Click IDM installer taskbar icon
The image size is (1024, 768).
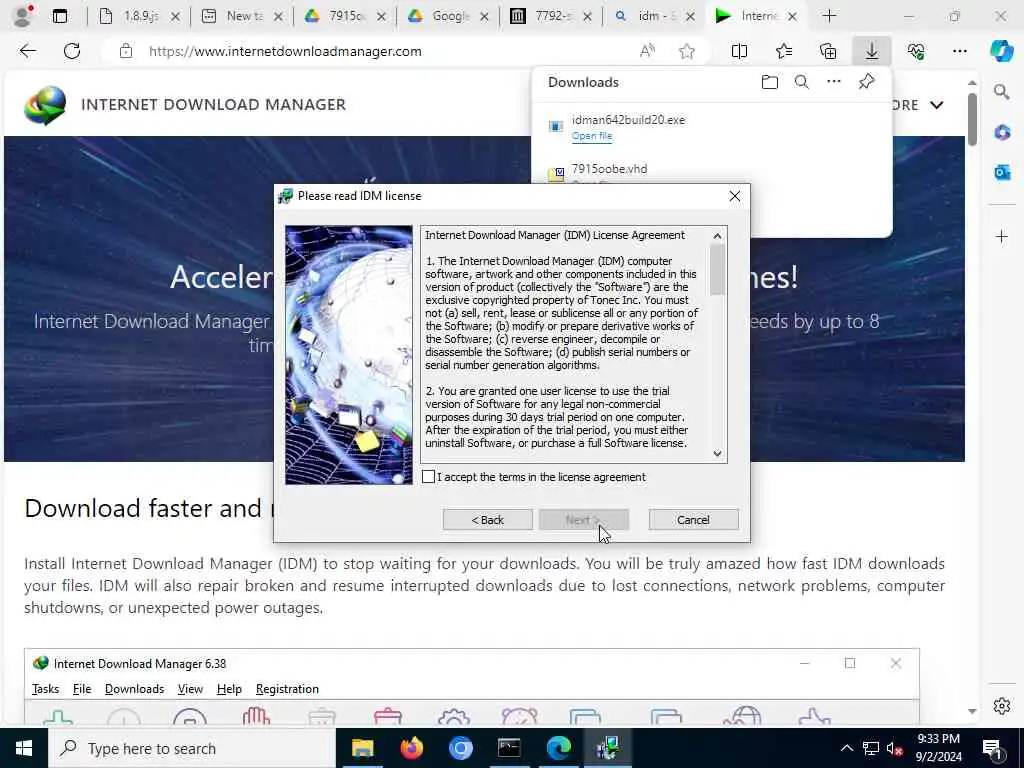[x=607, y=748]
